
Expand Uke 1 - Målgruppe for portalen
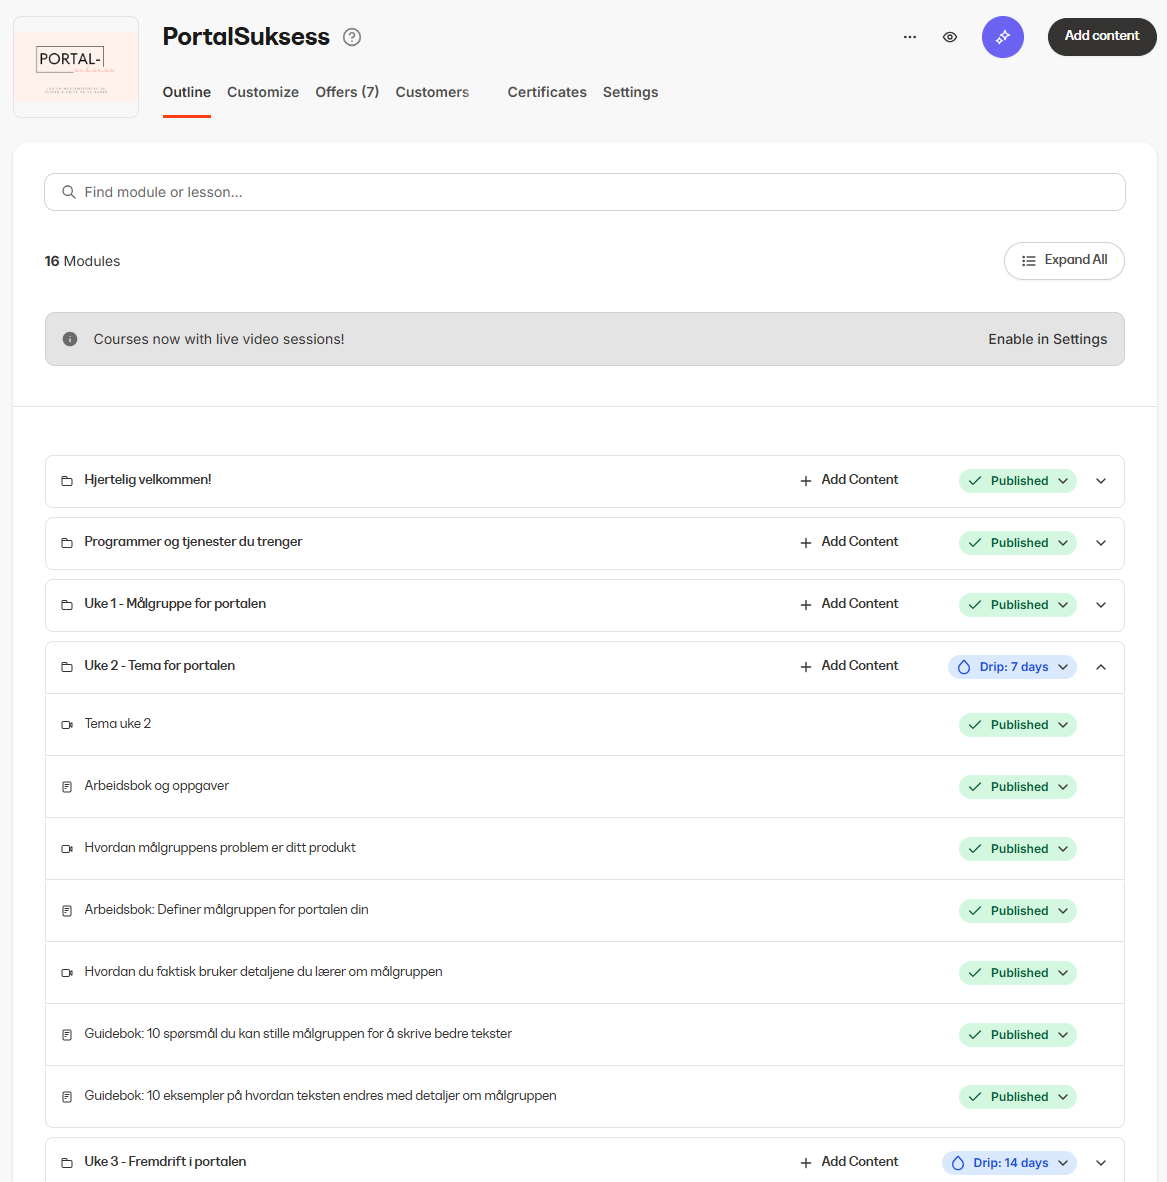[x=1101, y=605]
